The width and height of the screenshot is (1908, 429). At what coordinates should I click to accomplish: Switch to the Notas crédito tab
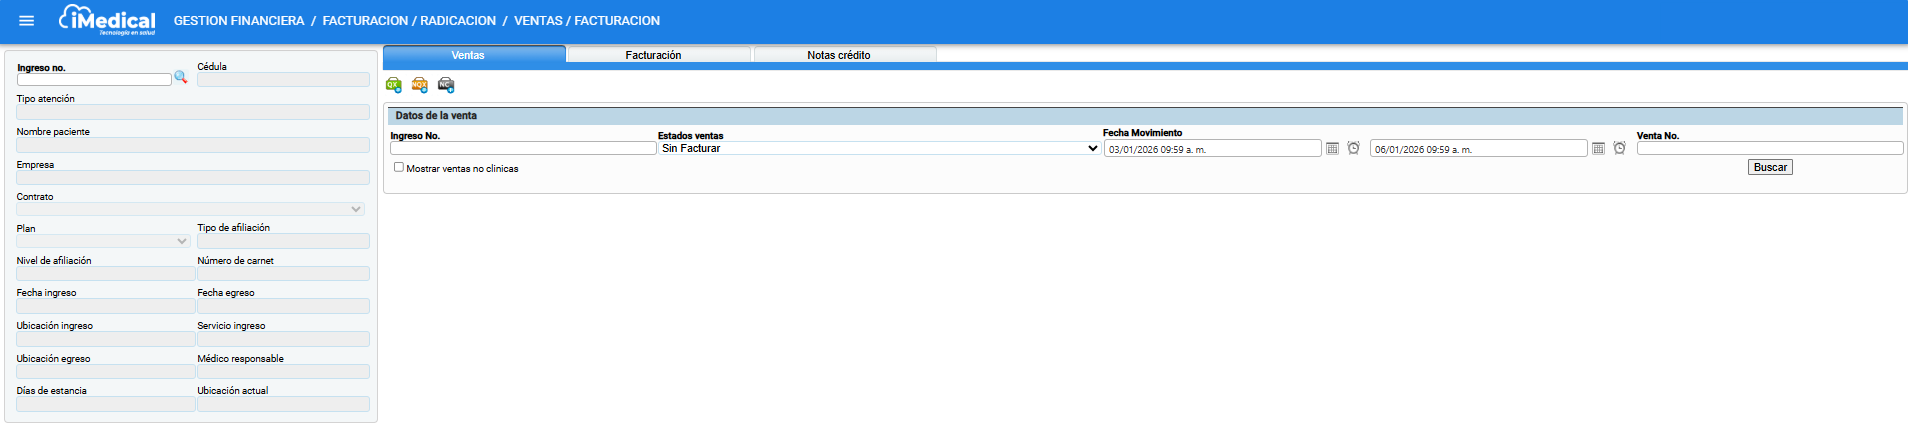[x=839, y=55]
